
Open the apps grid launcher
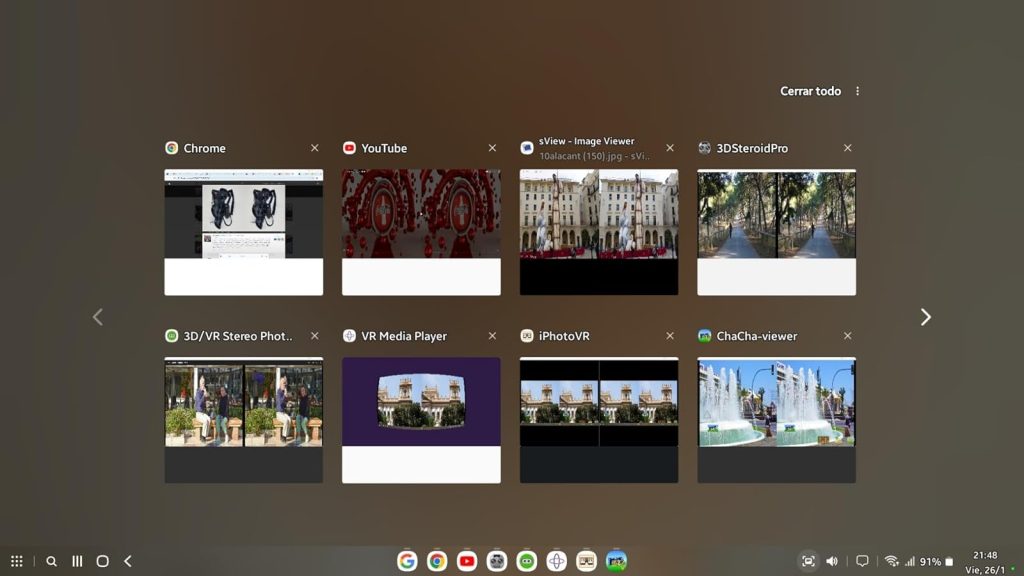tap(17, 561)
